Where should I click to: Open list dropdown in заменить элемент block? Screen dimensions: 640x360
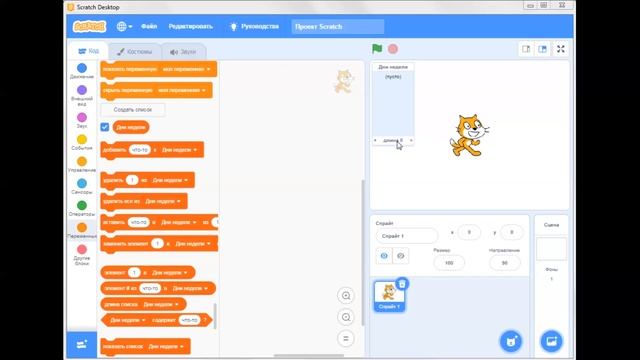pos(193,244)
